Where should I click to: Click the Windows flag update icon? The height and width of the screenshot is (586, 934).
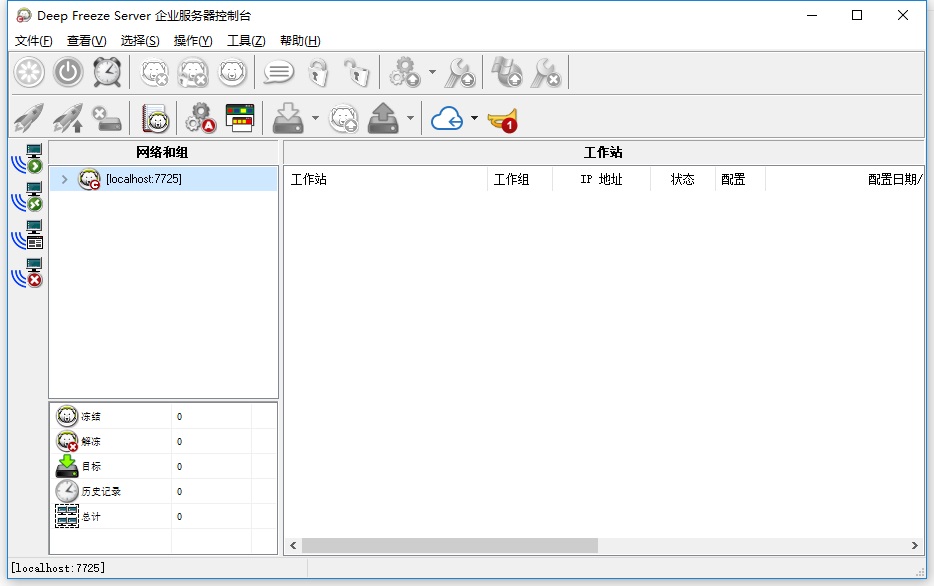[x=507, y=72]
